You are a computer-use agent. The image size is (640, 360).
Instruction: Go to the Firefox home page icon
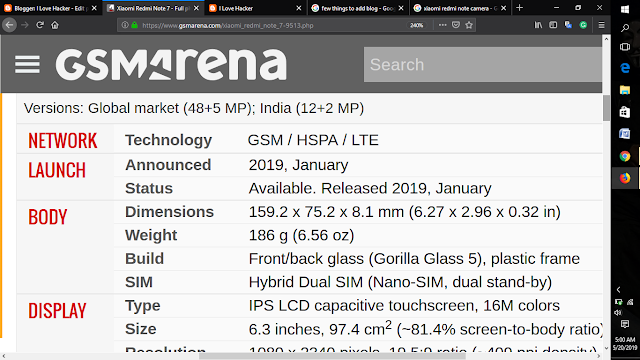[55, 25]
